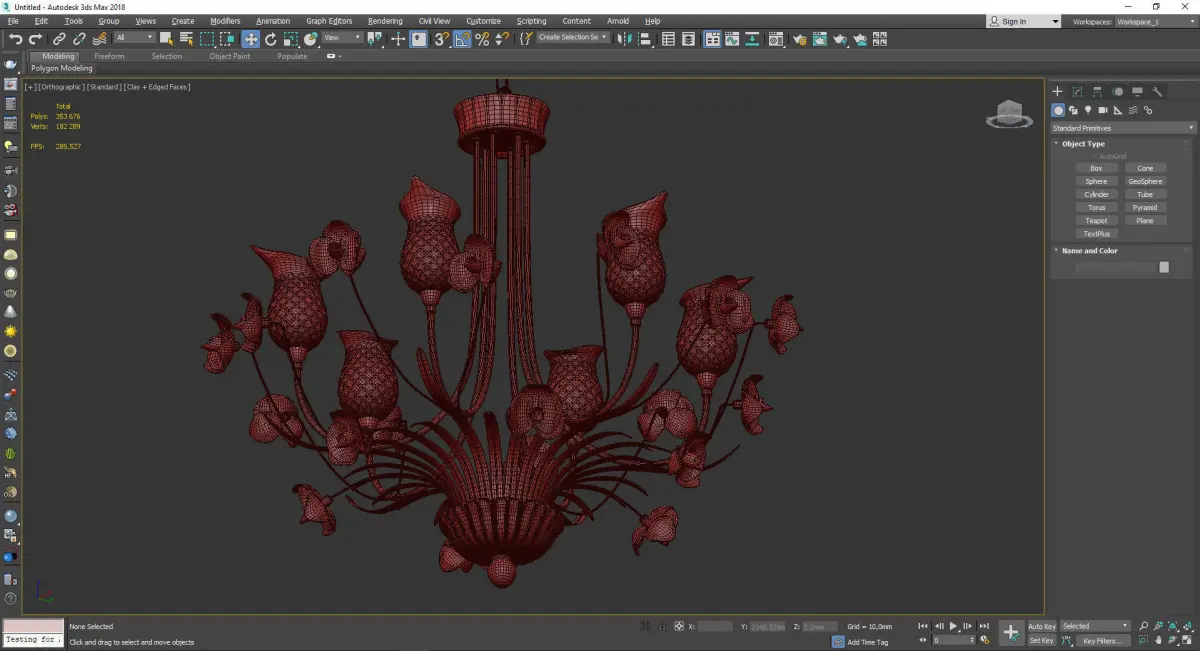The width and height of the screenshot is (1200, 651).
Task: Choose the Select Object tool
Action: (166, 39)
